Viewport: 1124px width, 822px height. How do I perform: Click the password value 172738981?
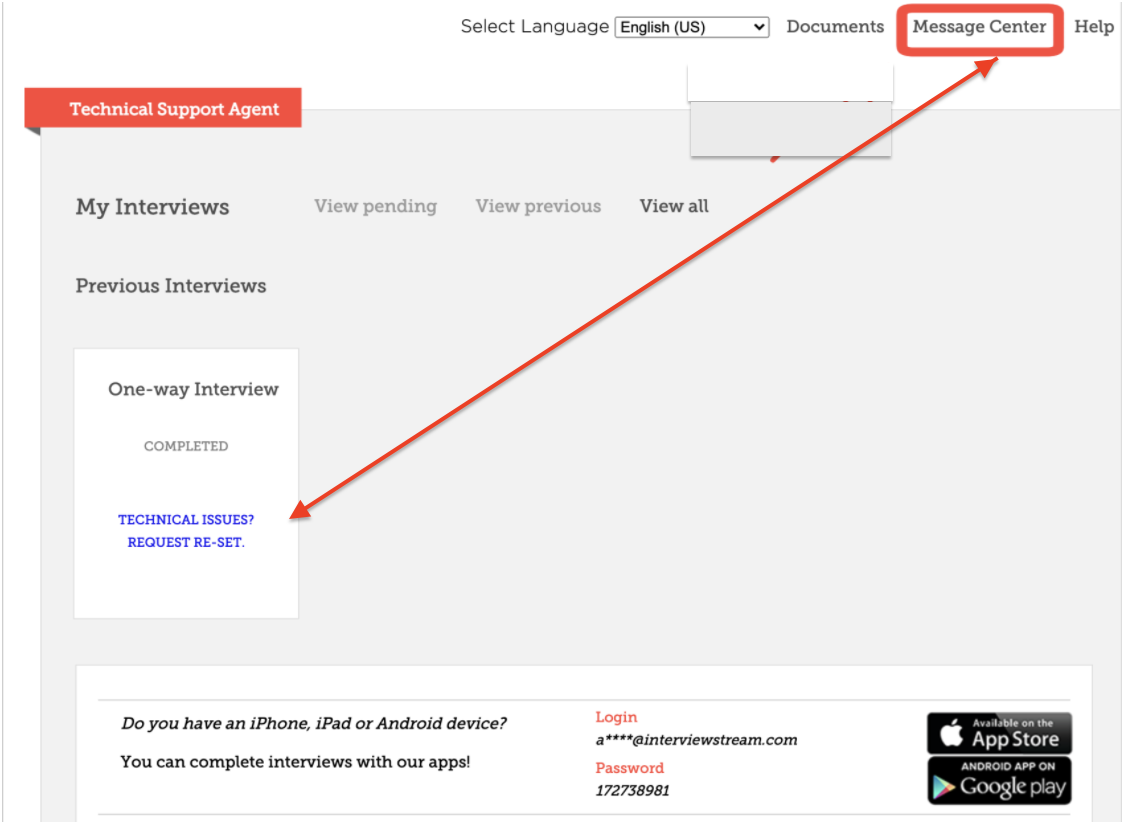(632, 790)
